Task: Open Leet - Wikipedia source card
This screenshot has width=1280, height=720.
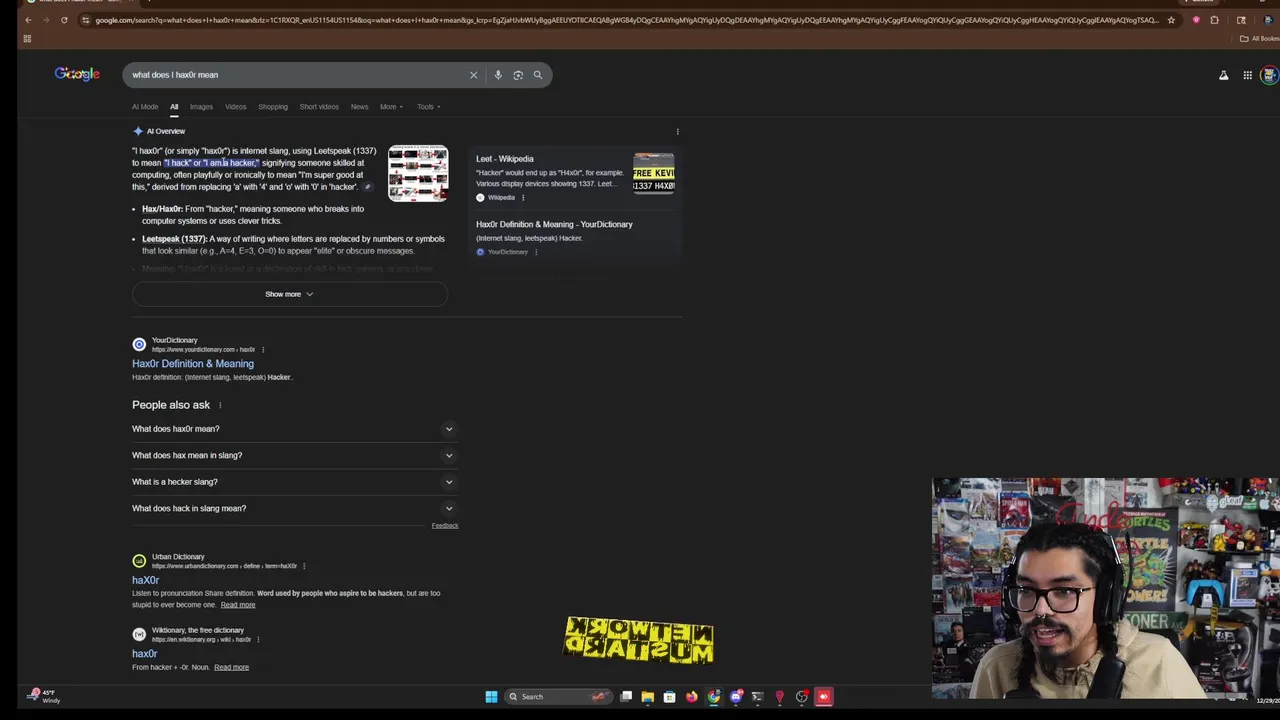Action: (575, 177)
